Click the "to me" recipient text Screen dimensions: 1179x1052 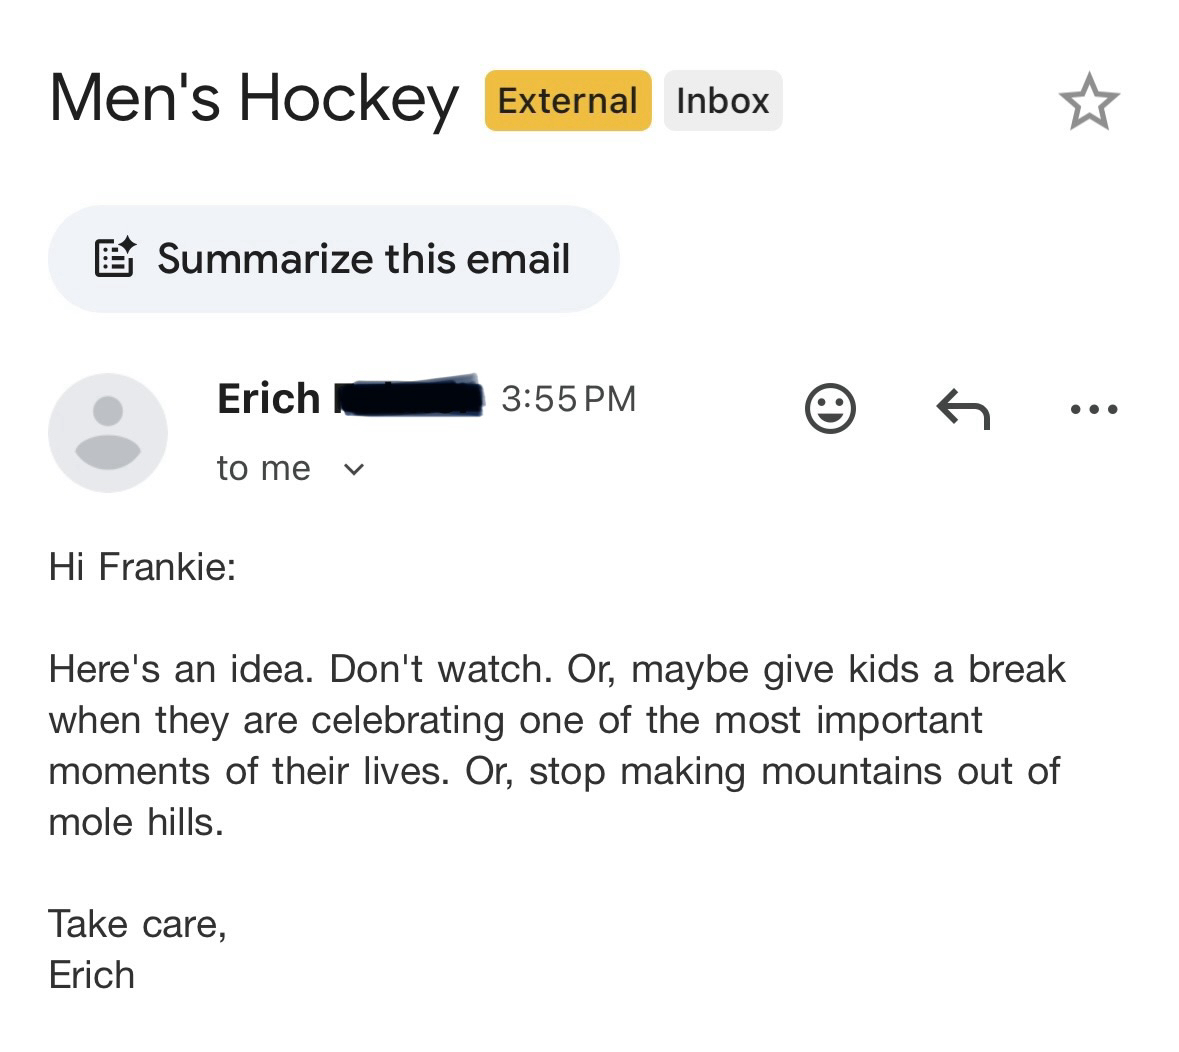(x=264, y=468)
